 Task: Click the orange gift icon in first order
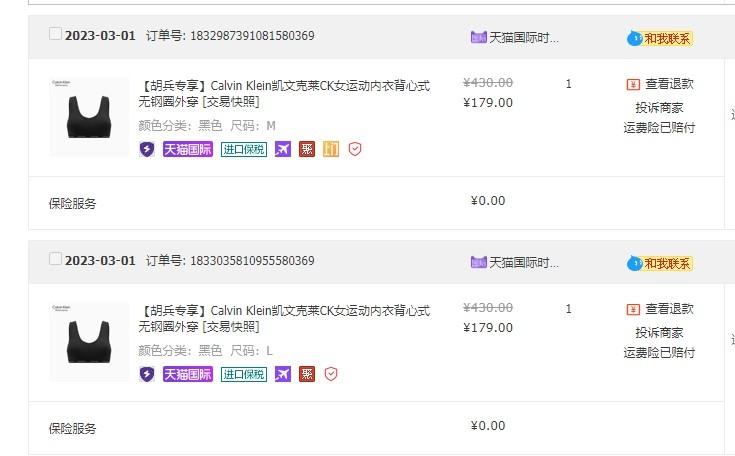point(331,150)
